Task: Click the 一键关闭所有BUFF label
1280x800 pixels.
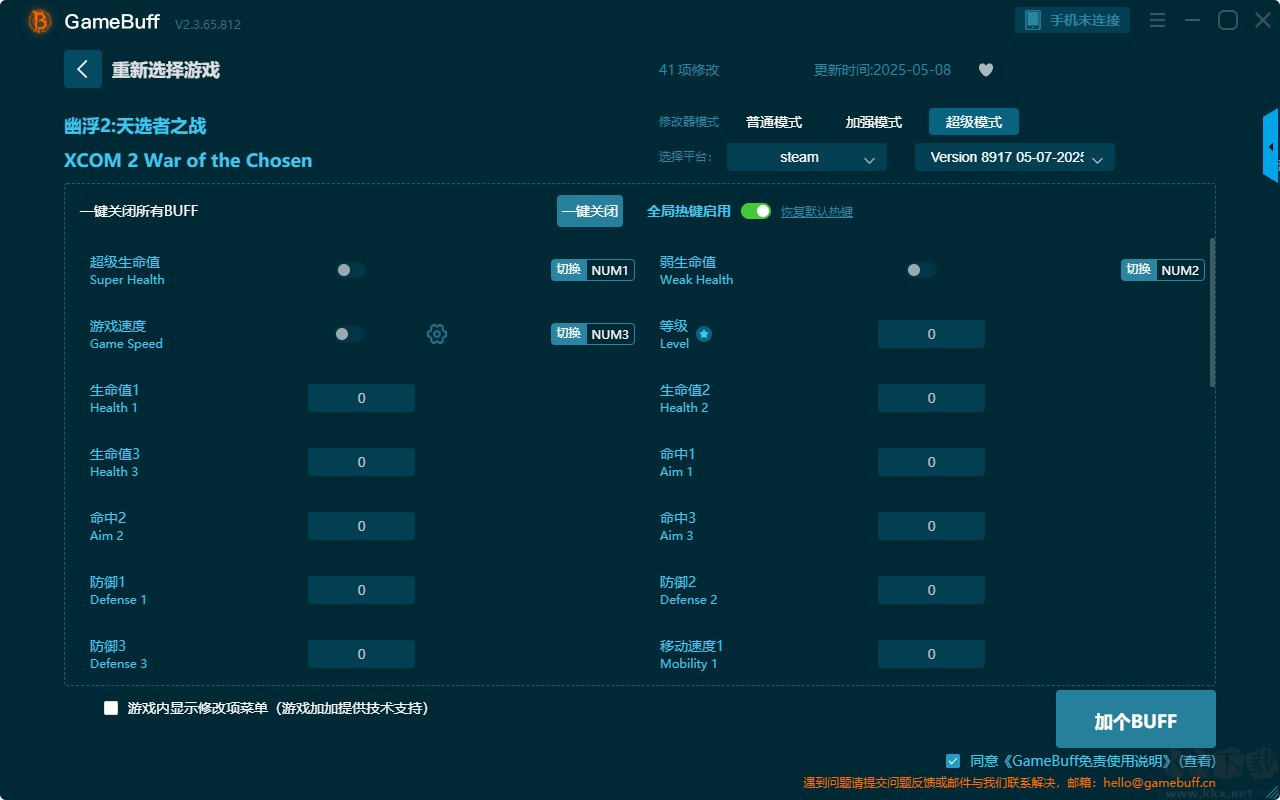Action: pyautogui.click(x=138, y=211)
